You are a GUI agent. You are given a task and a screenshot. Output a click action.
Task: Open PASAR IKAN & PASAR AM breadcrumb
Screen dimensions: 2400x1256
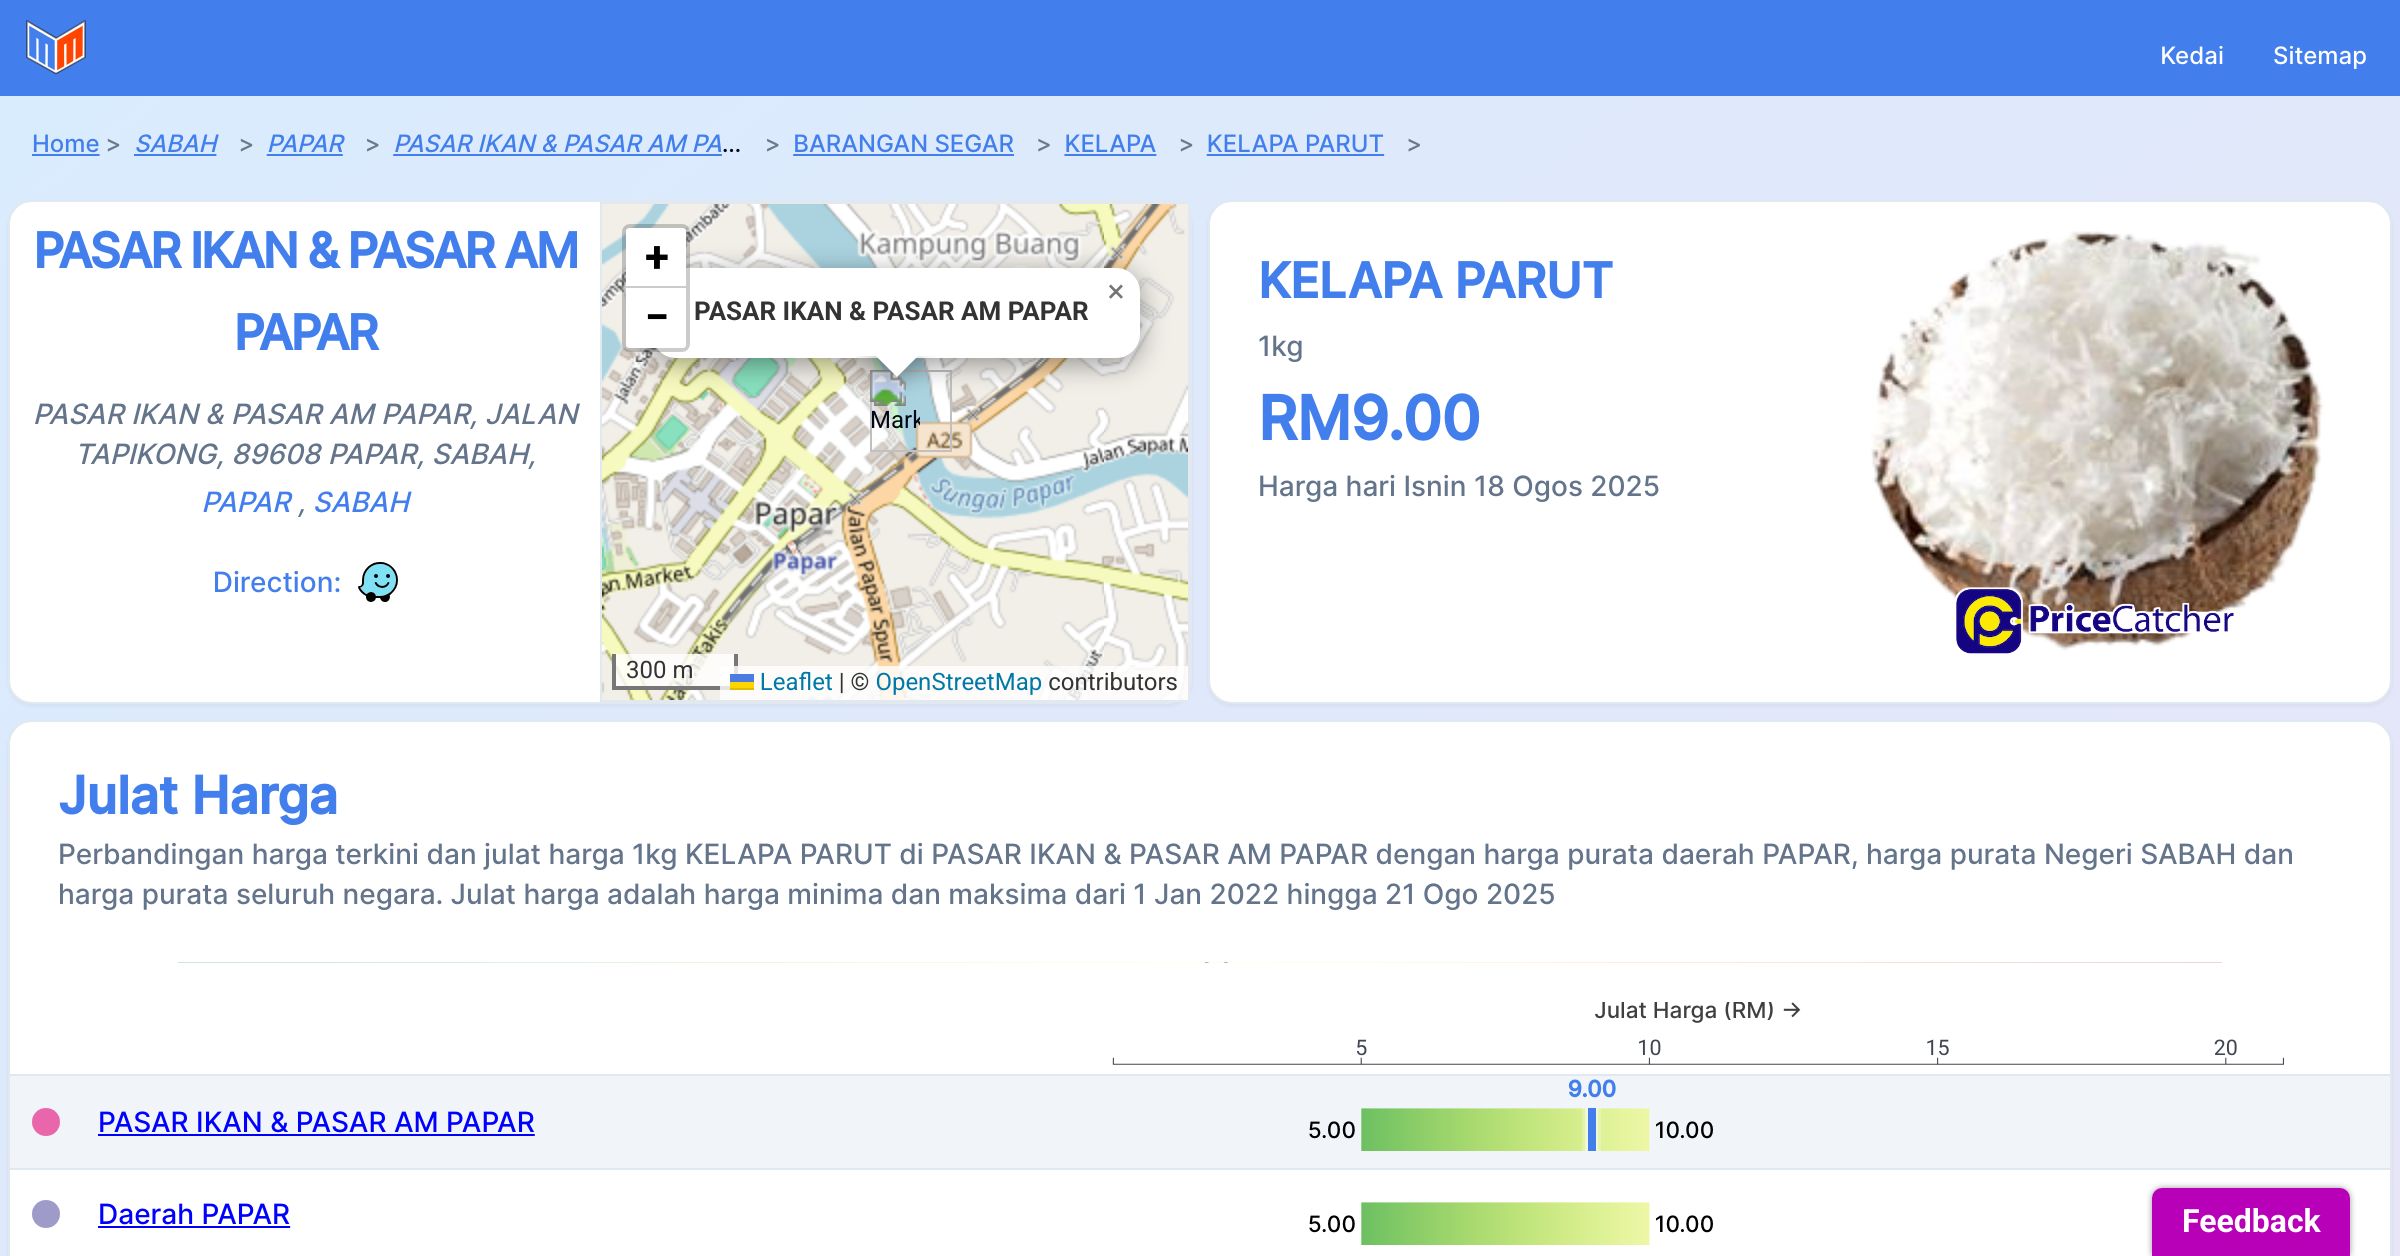[x=567, y=144]
